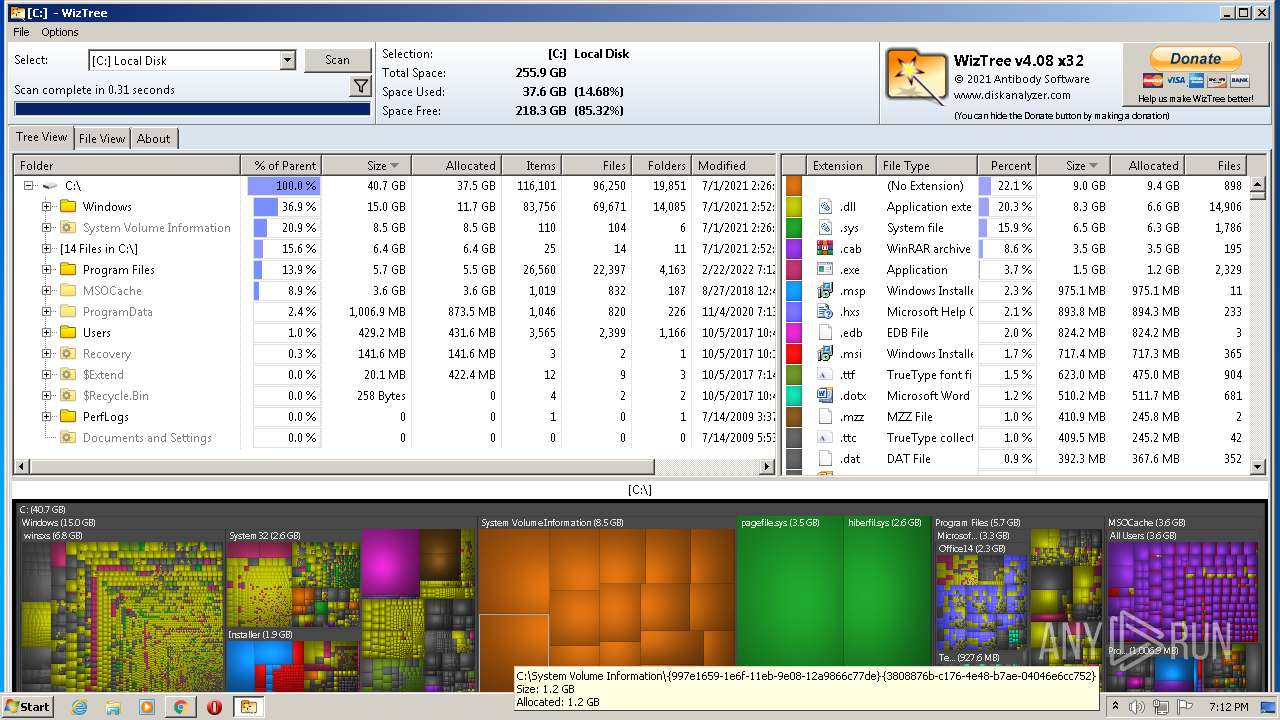The height and width of the screenshot is (720, 1280).
Task: Open the File menu
Action: tap(21, 32)
